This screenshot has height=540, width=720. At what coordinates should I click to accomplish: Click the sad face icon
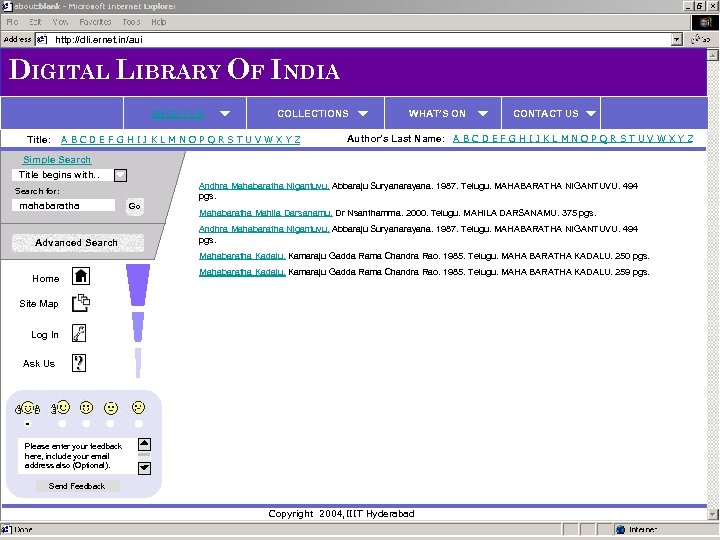pos(138,407)
